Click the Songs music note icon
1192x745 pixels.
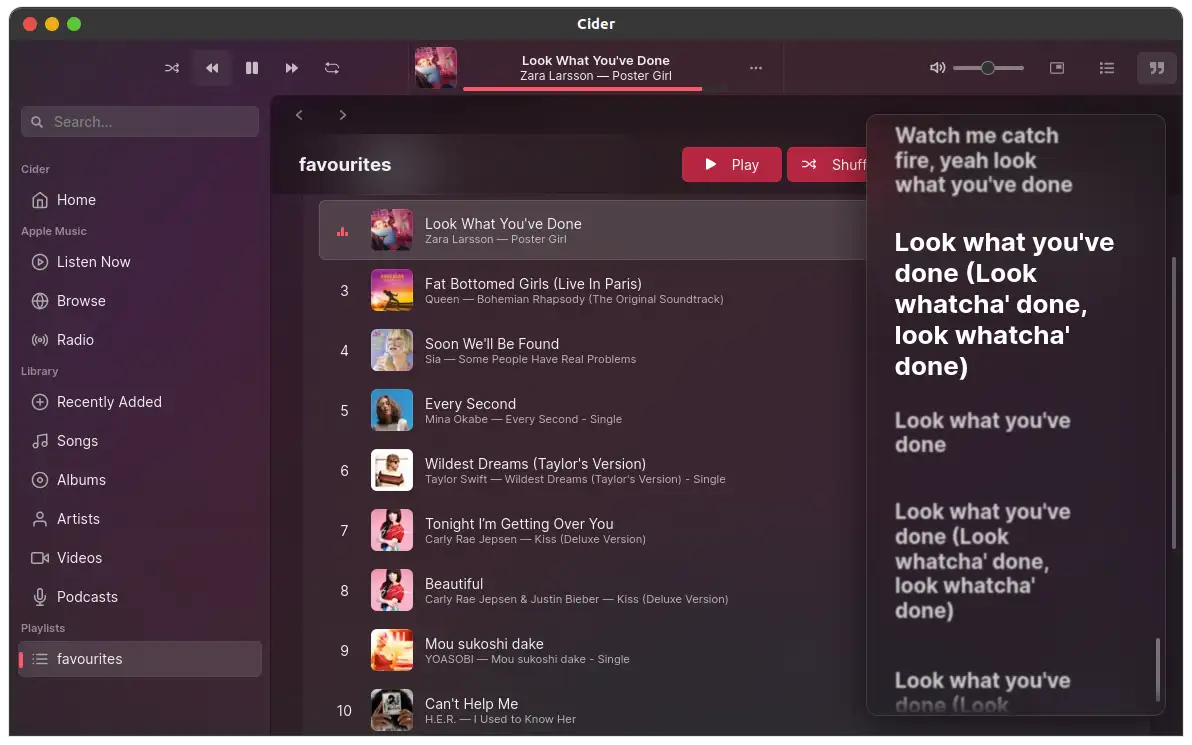[40, 441]
